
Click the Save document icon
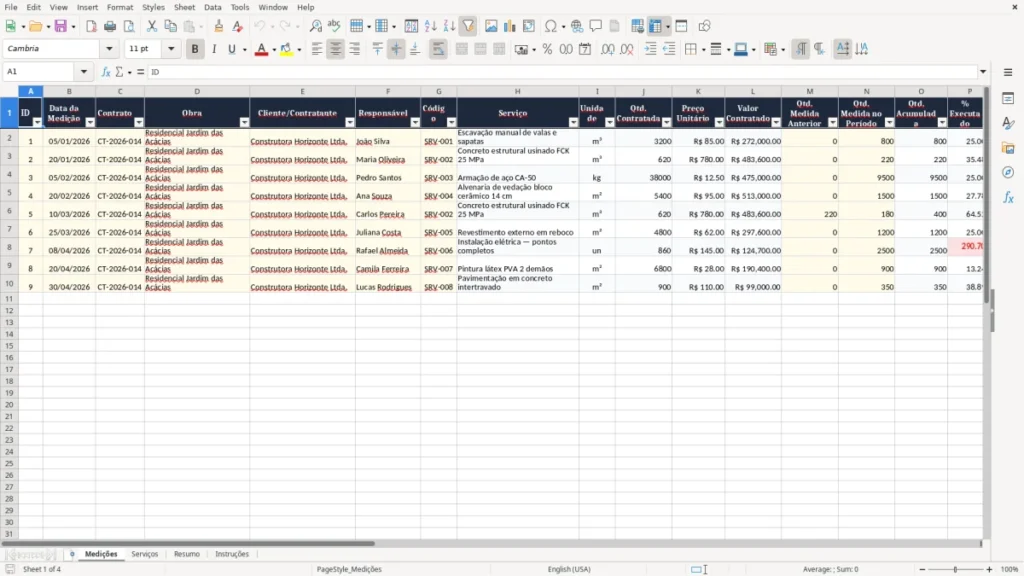[61, 26]
